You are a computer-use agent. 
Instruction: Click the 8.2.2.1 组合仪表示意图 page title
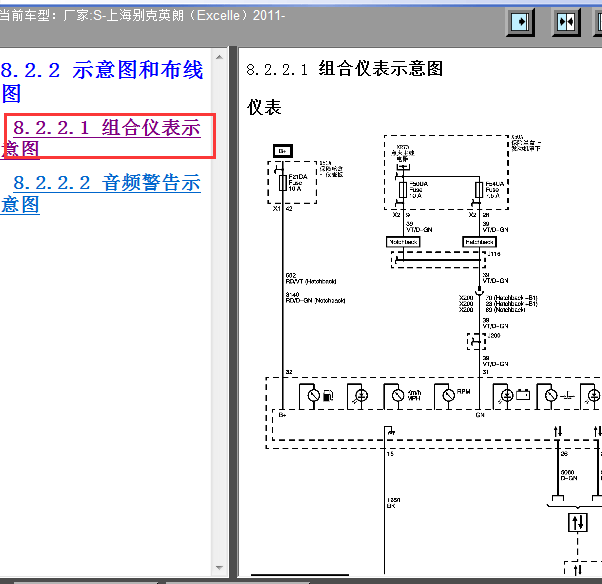(344, 69)
